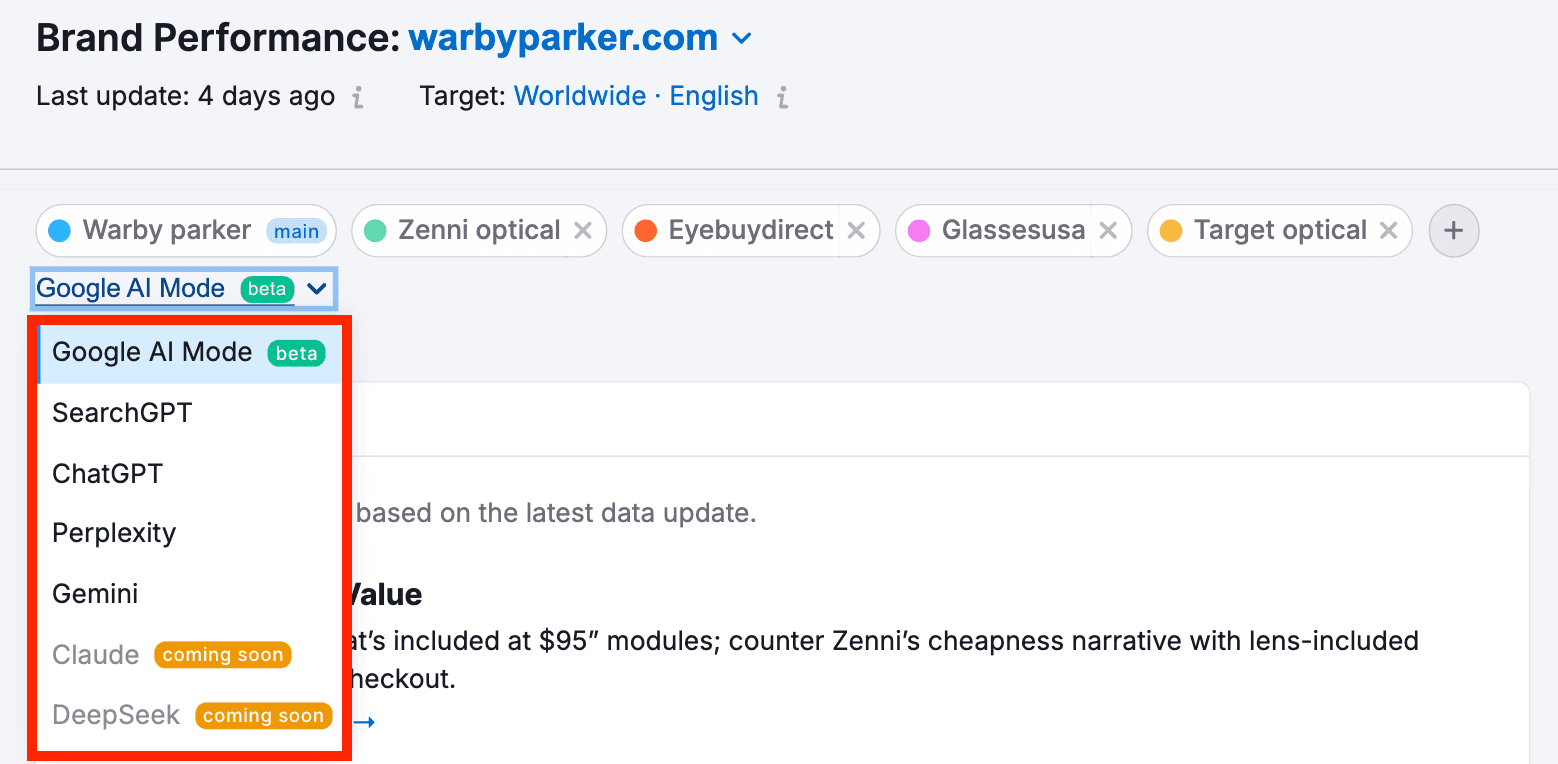Image resolution: width=1558 pixels, height=764 pixels.
Task: Remove the Eyebuydirect competitor chip
Action: tap(856, 231)
